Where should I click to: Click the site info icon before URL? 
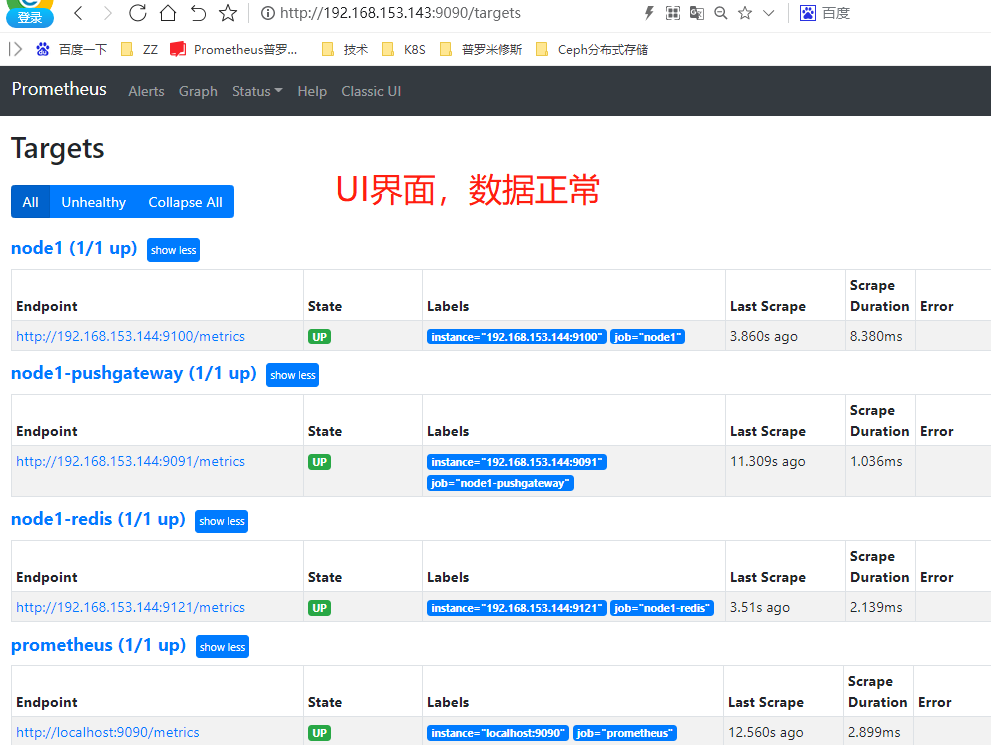[x=268, y=13]
